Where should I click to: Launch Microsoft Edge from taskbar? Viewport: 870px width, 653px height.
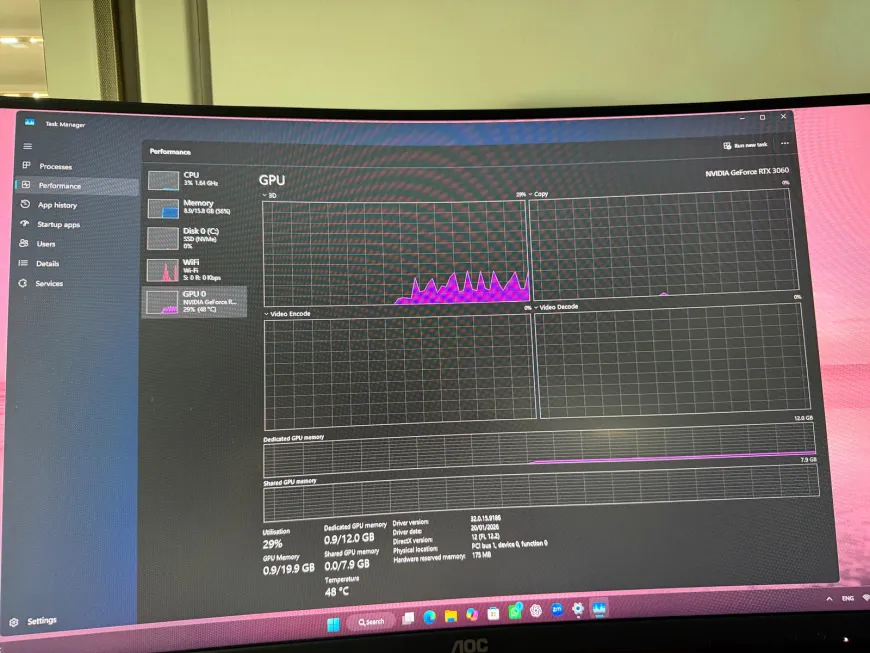tap(429, 617)
